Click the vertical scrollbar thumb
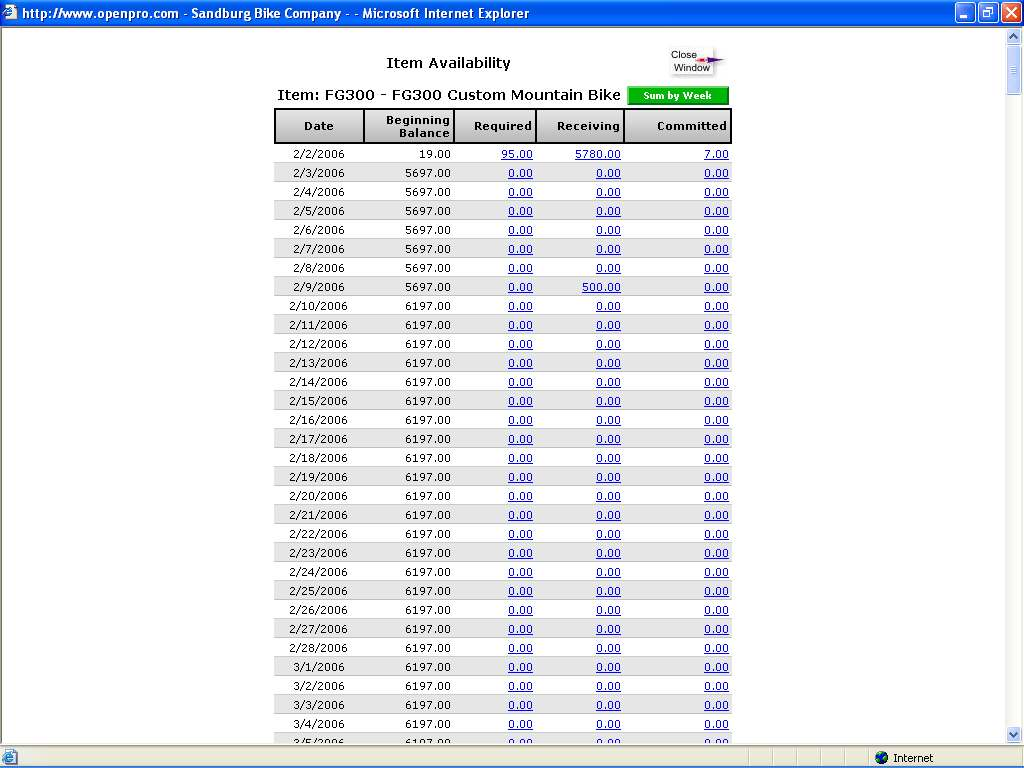This screenshot has width=1024, height=768. pyautogui.click(x=1014, y=70)
